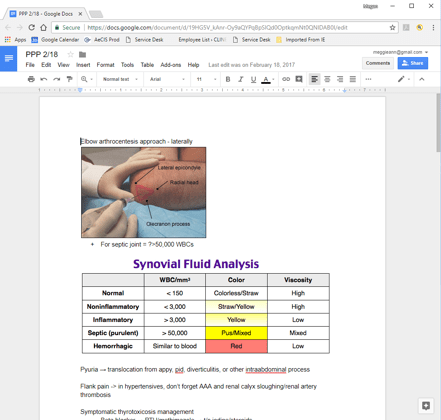Click the blue Share button

pos(413,63)
